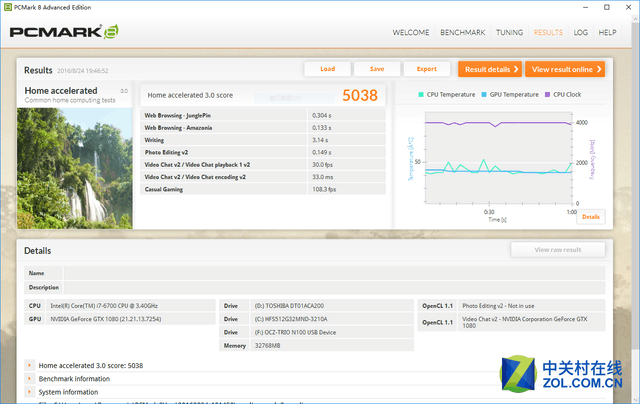Screen dimensions: 640x404
Task: Toggle the CPU Temperature legend swatch
Action: click(421, 95)
